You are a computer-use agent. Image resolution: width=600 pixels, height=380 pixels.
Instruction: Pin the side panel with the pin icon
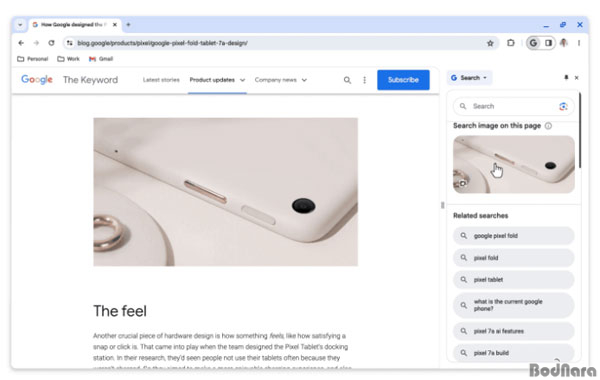click(566, 78)
